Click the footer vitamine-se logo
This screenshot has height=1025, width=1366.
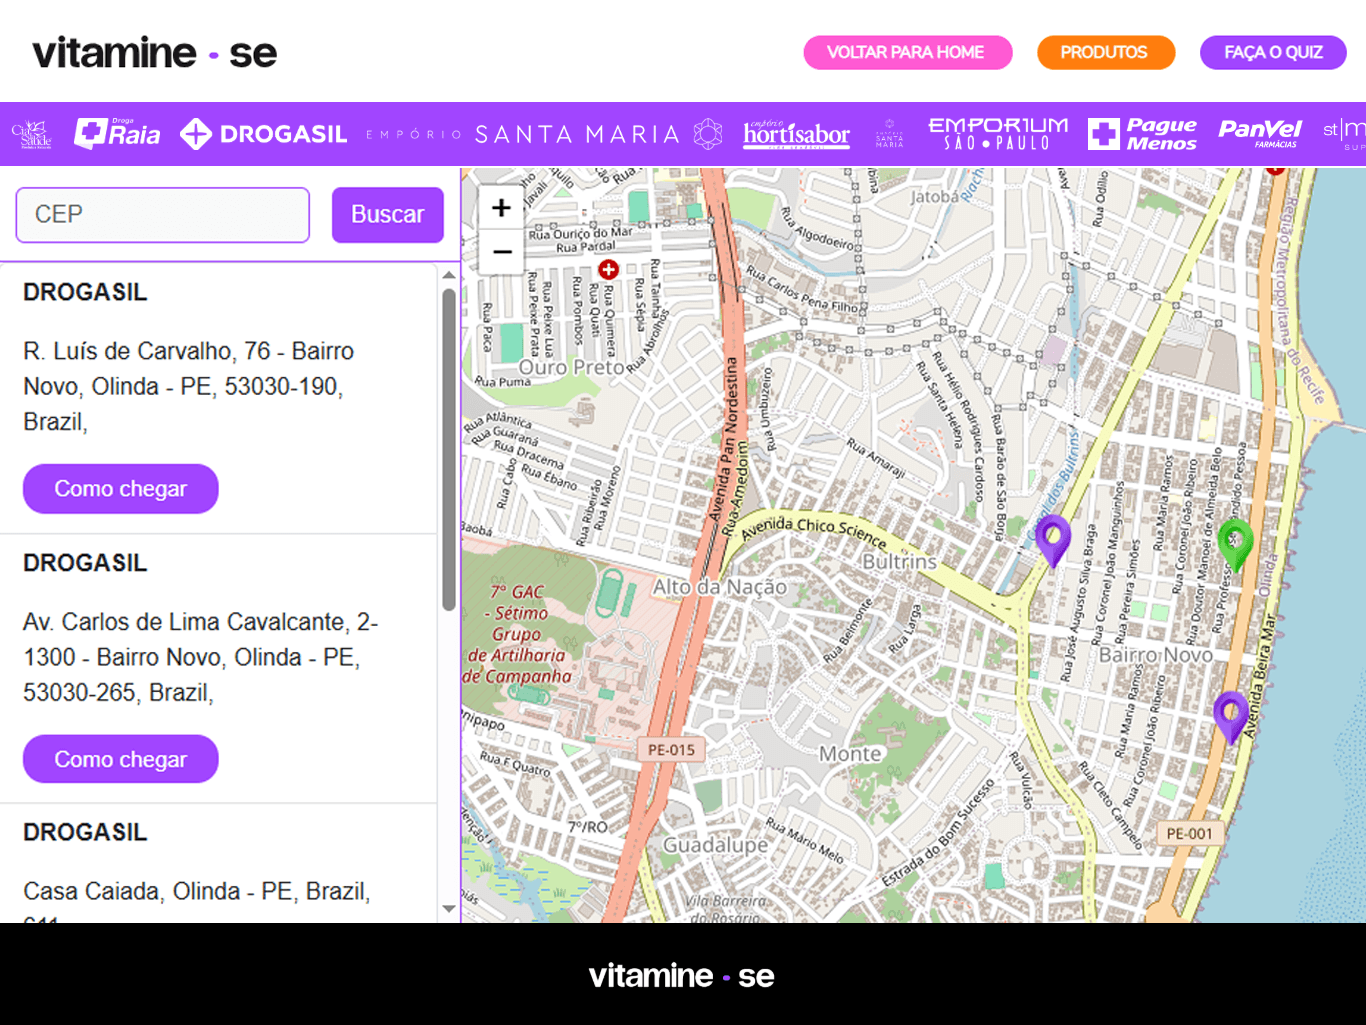(x=682, y=975)
